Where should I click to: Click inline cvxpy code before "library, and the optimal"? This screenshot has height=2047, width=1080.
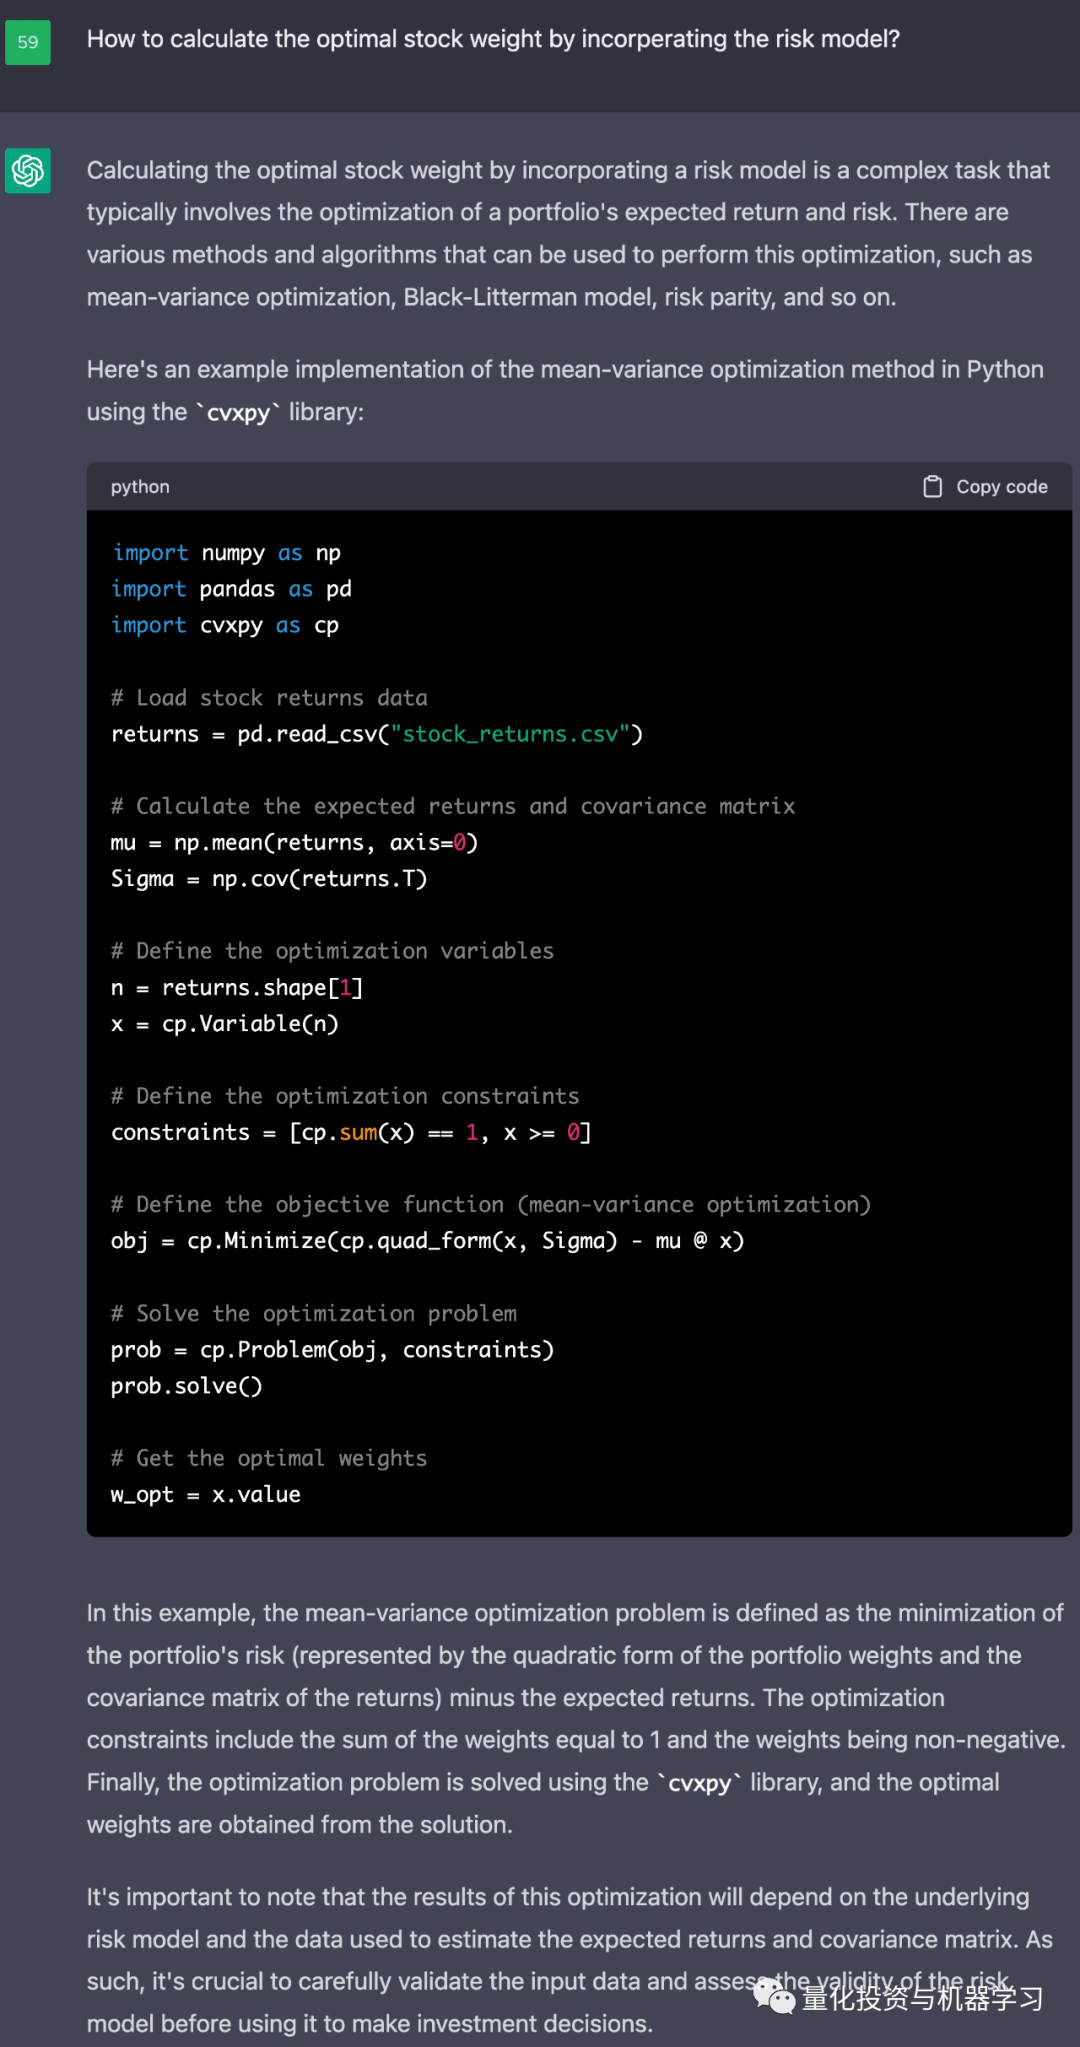[x=699, y=1783]
